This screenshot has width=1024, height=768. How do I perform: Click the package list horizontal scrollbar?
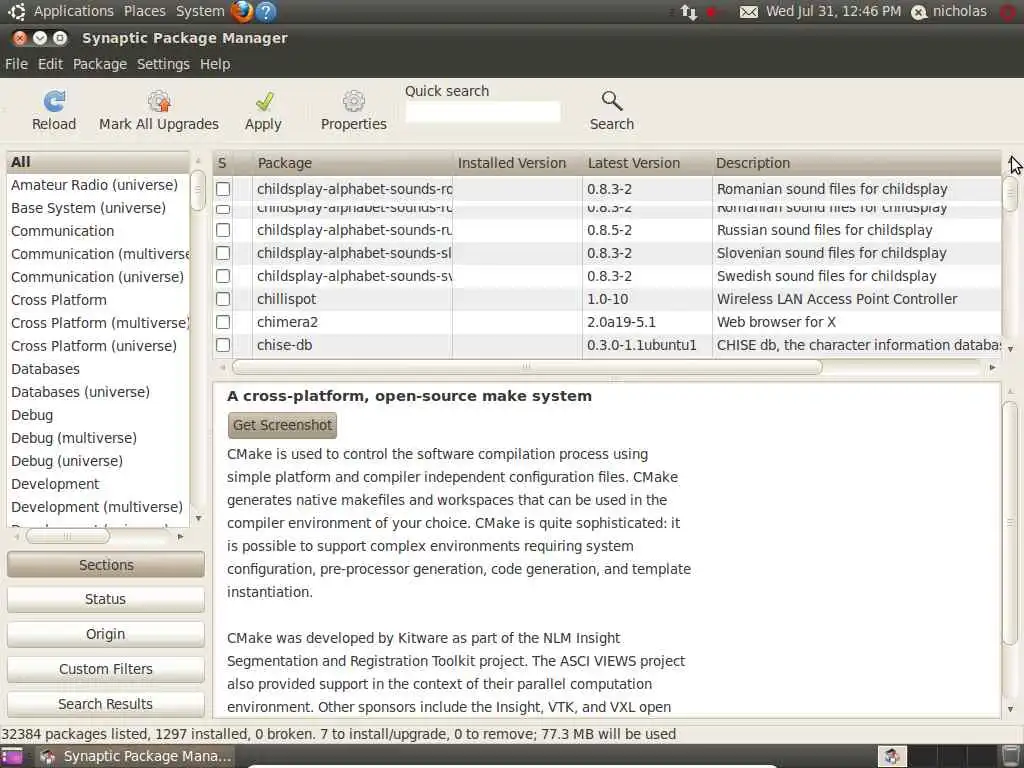pos(527,368)
